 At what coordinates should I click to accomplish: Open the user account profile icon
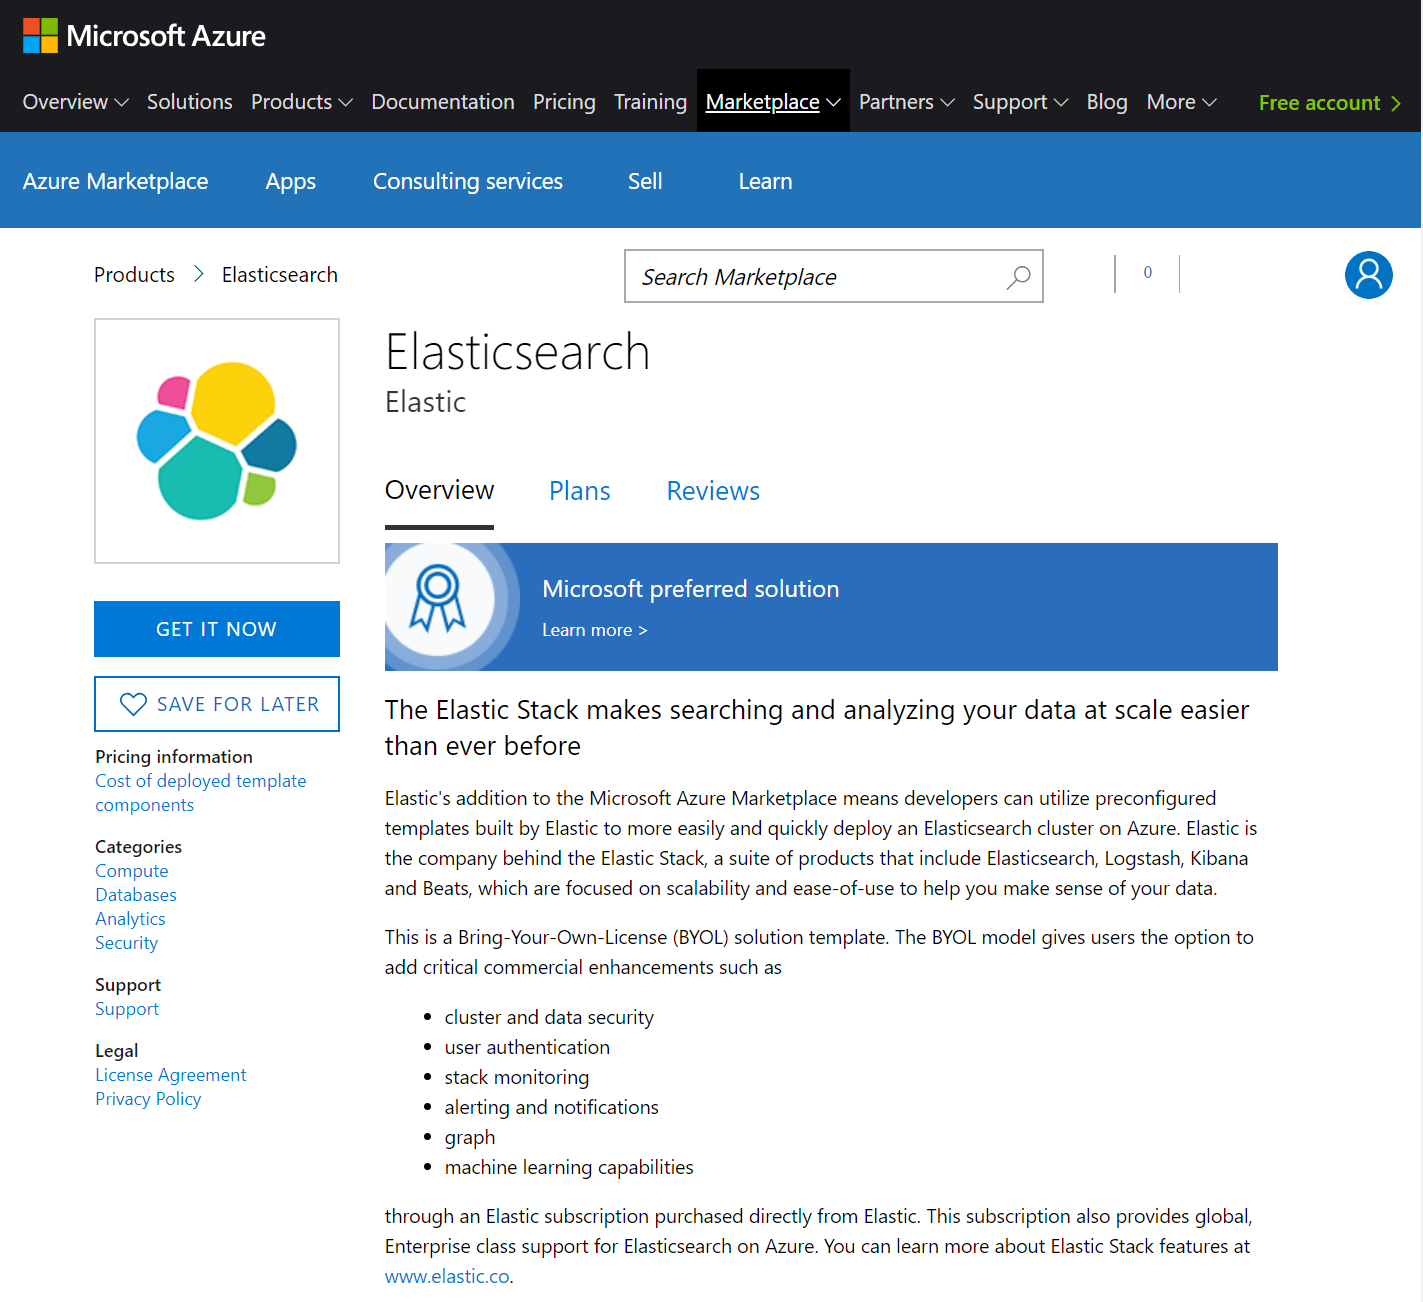click(1368, 275)
